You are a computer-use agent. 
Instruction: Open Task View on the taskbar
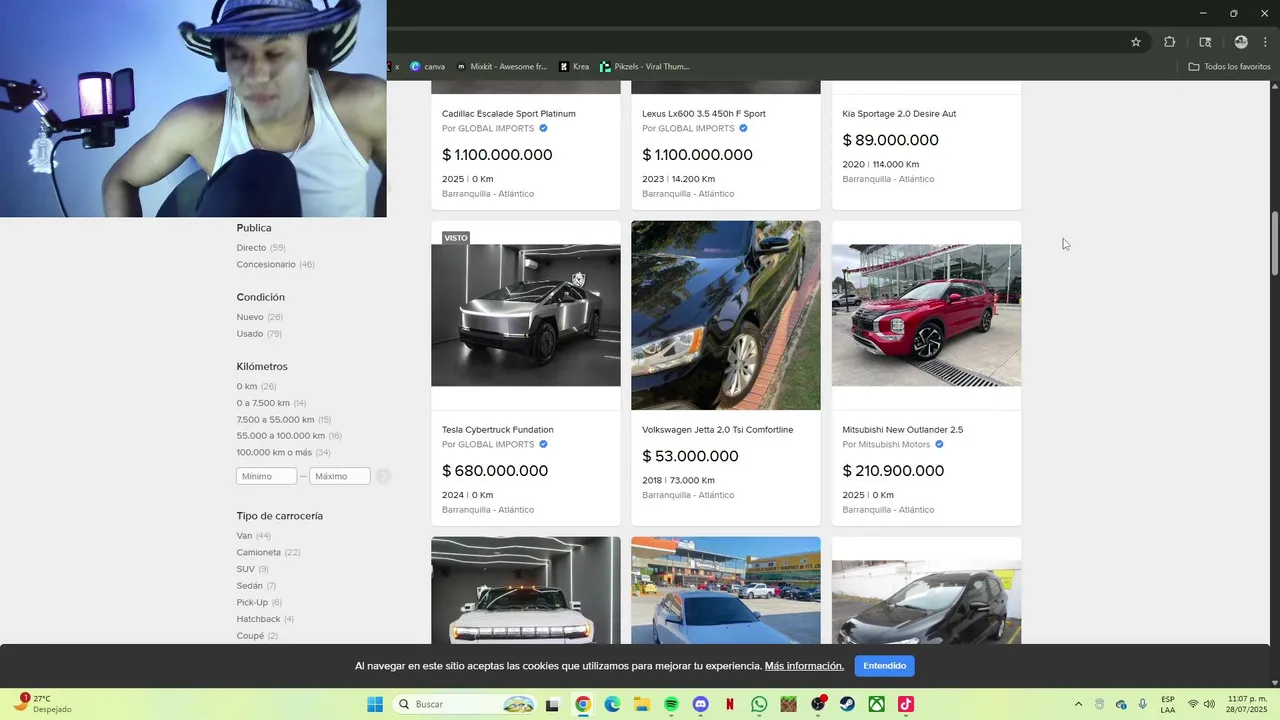552,704
